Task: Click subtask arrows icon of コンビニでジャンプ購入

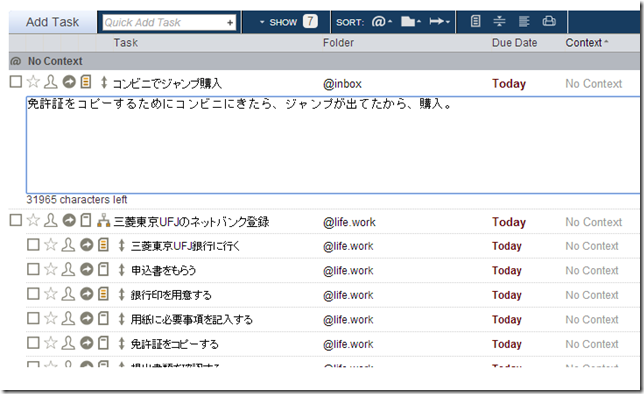Action: click(x=104, y=83)
